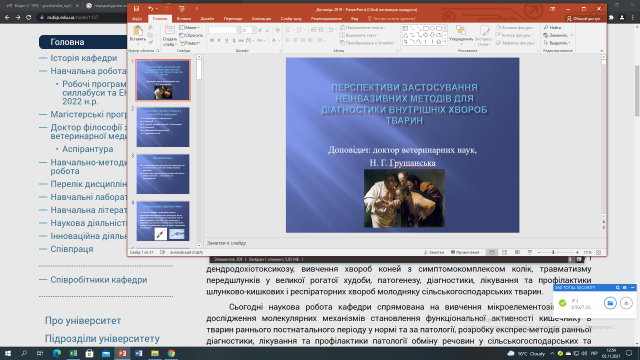Click the Reset (Сбросить) slide button
This screenshot has height=360, width=640.
coord(191,36)
